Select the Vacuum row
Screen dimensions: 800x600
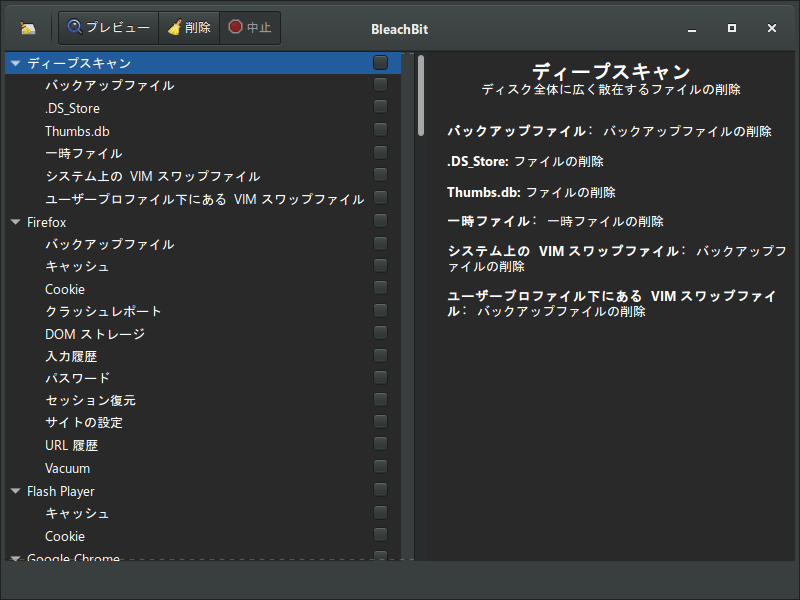(203, 468)
